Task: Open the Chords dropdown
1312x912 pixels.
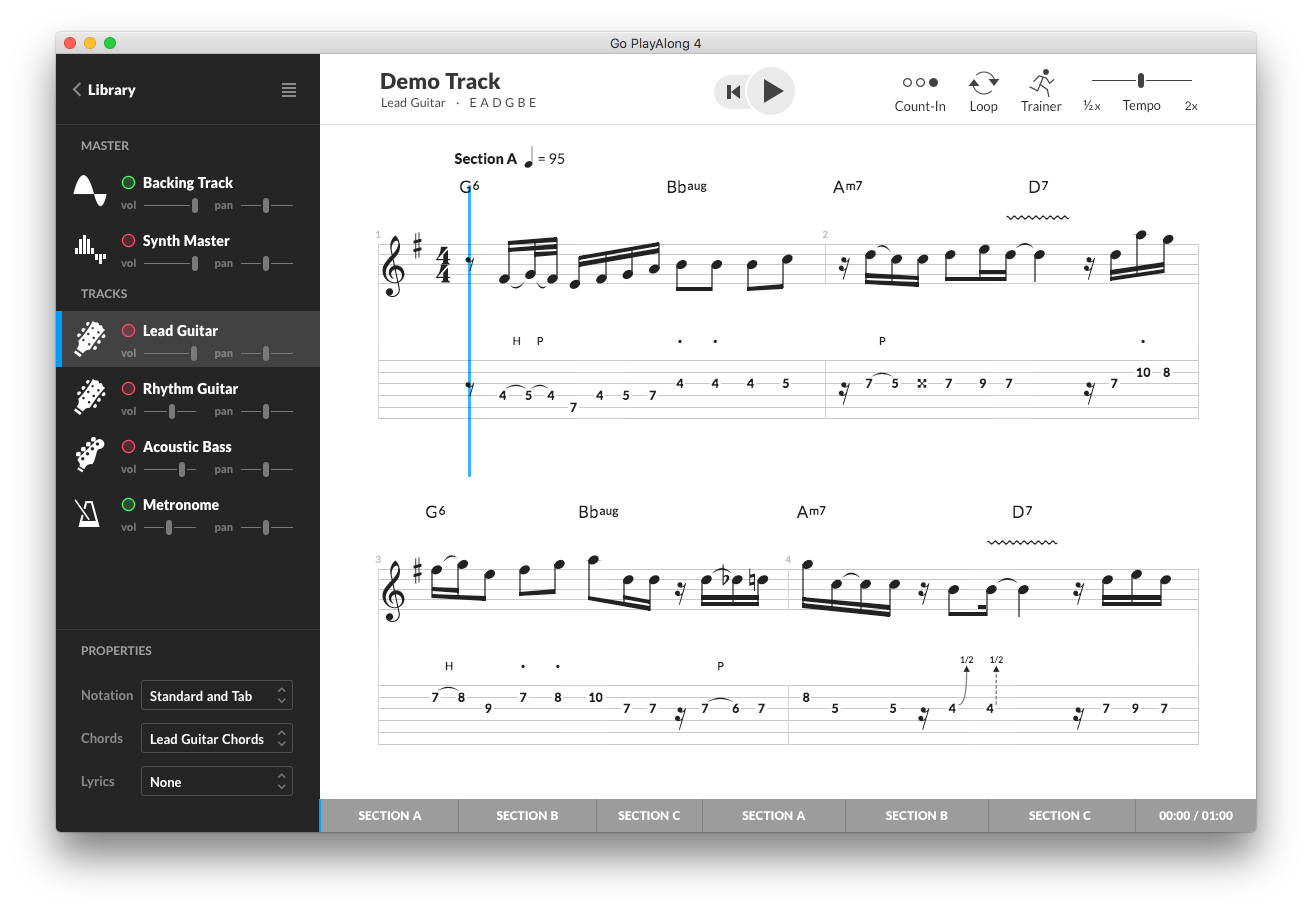Action: [217, 739]
